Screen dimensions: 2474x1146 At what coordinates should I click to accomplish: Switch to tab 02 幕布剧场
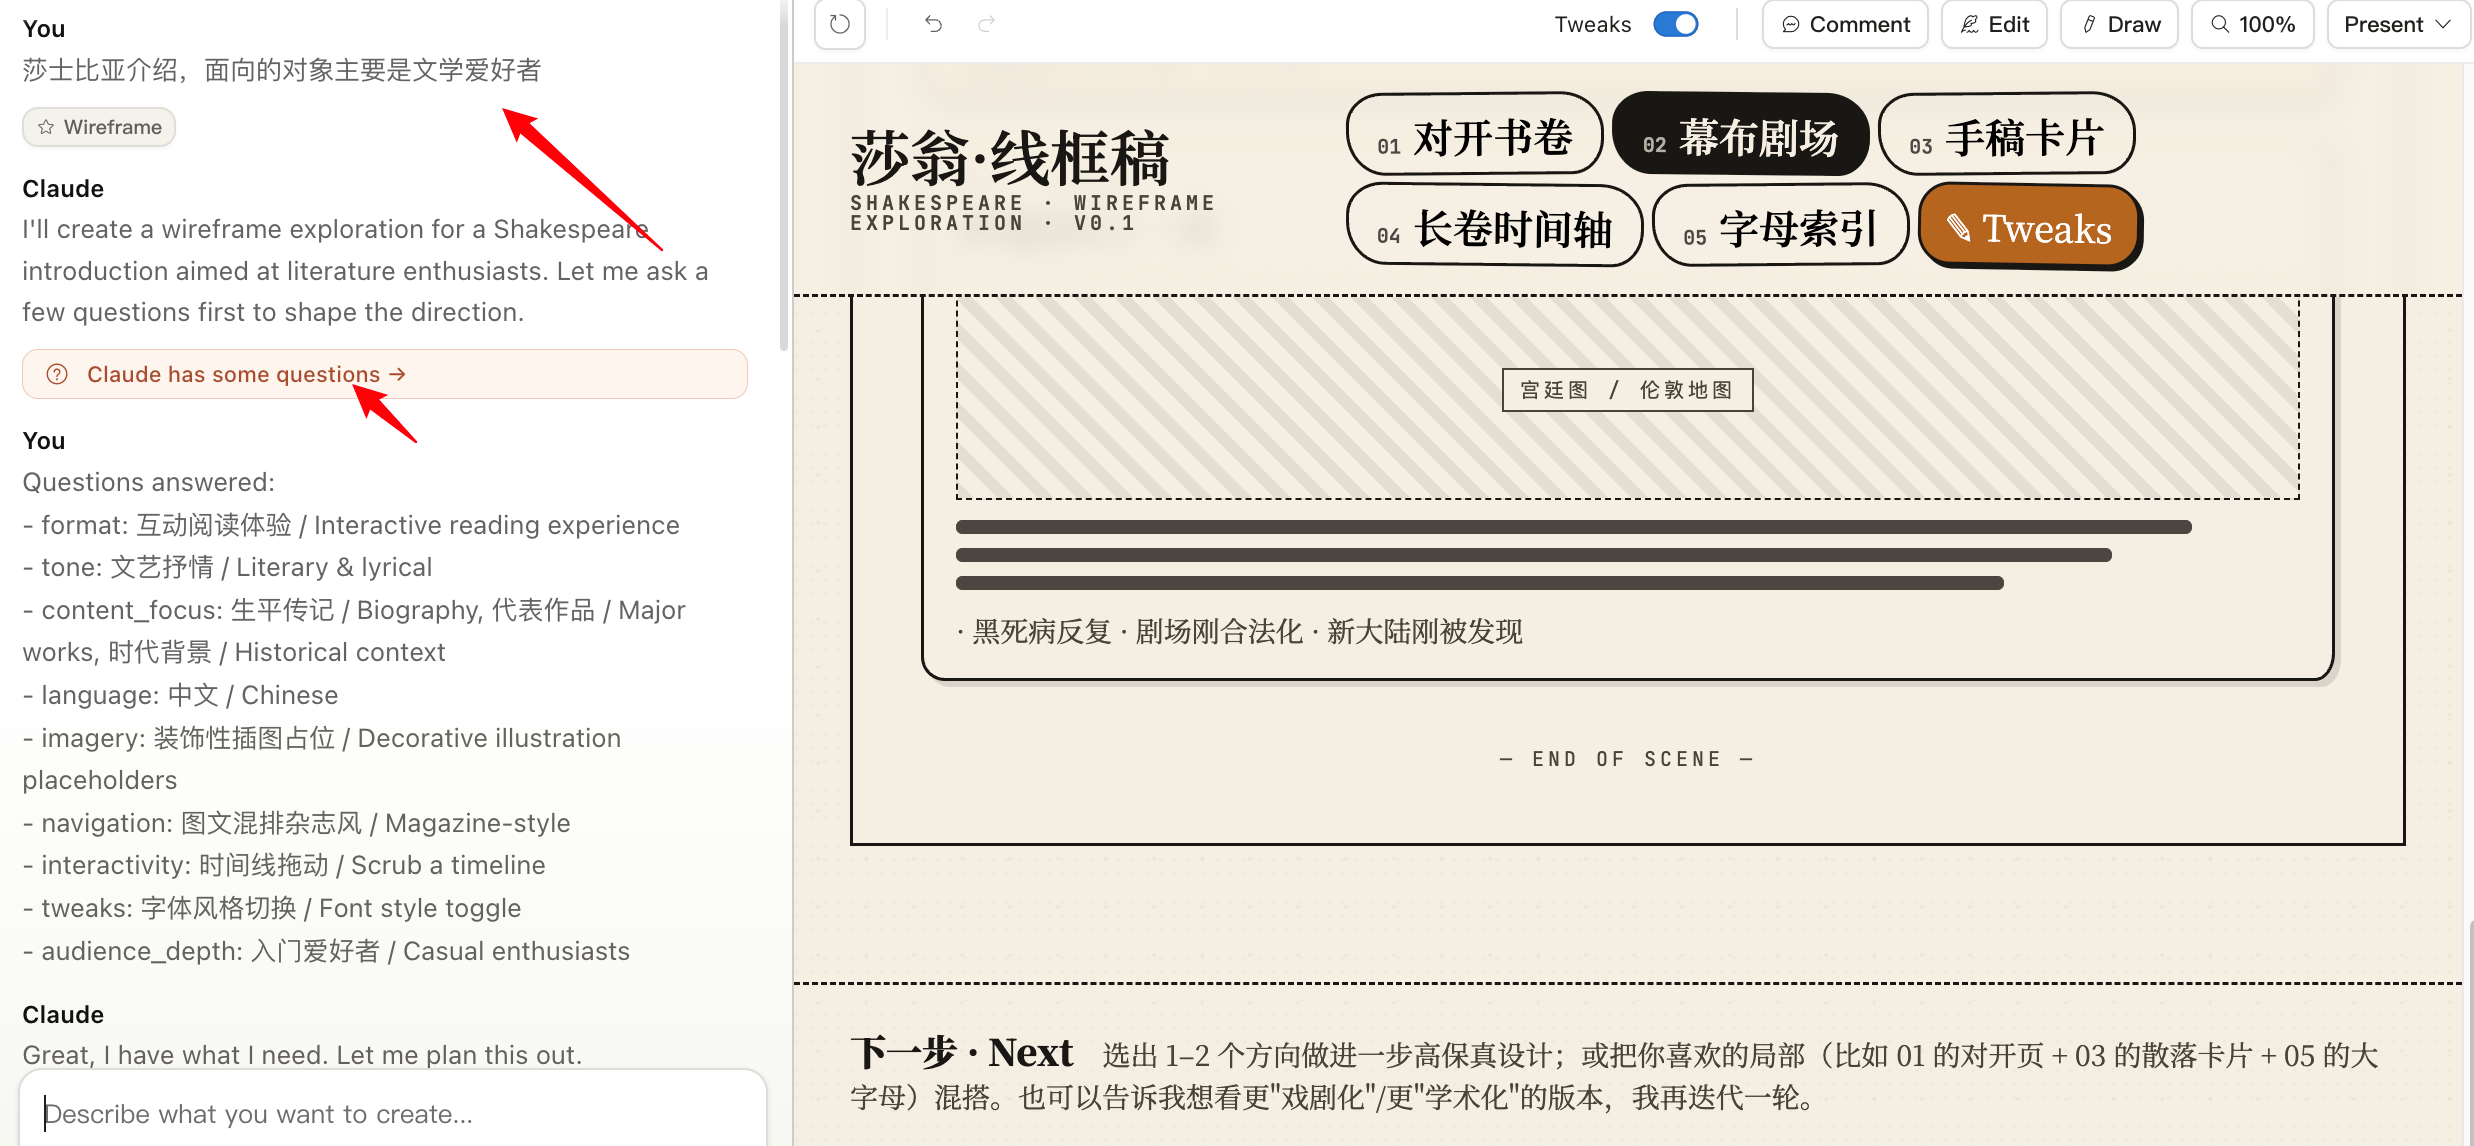(1740, 135)
